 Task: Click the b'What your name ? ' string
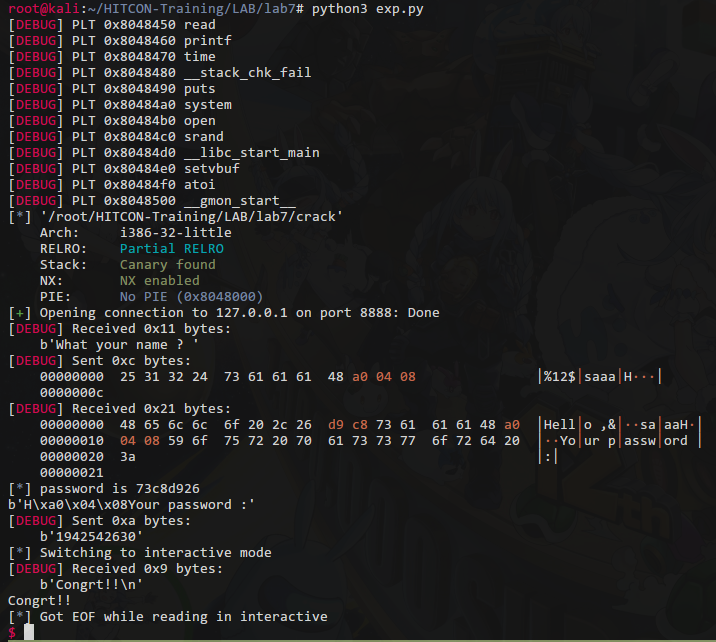(x=120, y=345)
